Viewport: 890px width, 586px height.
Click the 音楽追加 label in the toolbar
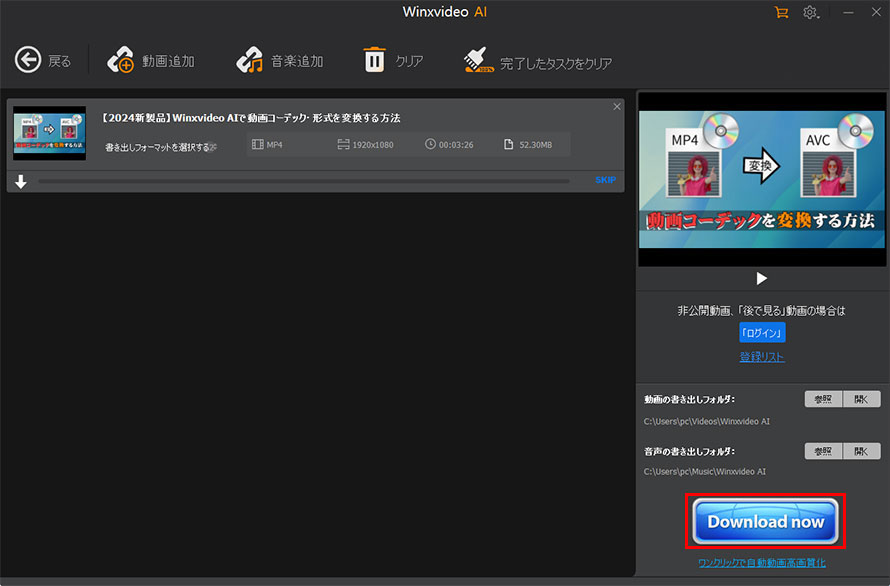(x=297, y=61)
